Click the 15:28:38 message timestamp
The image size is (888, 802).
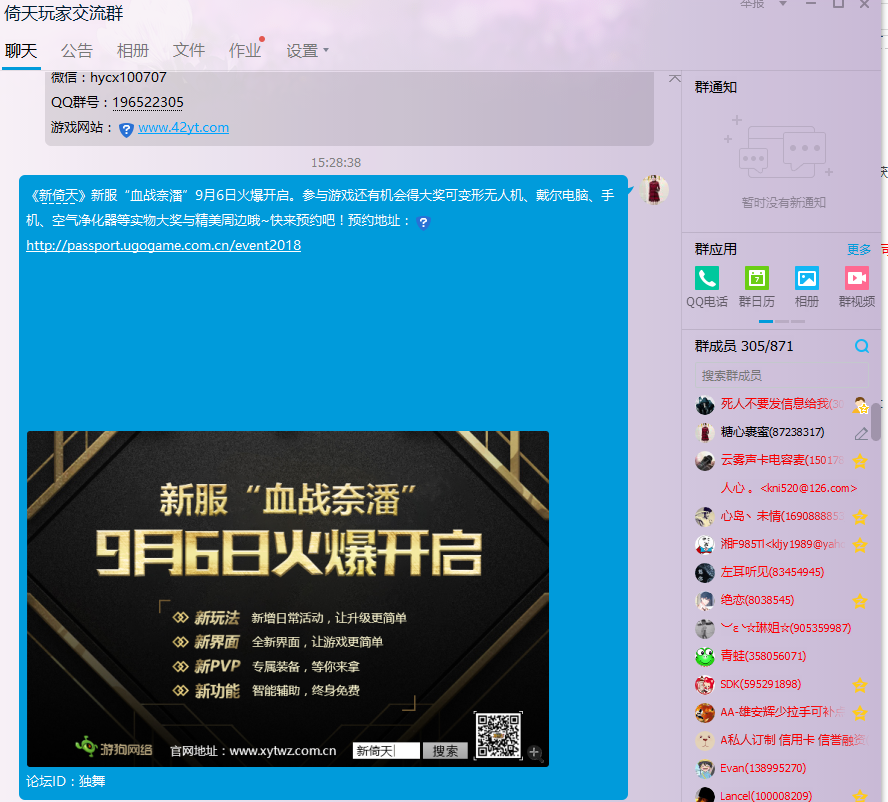point(336,163)
